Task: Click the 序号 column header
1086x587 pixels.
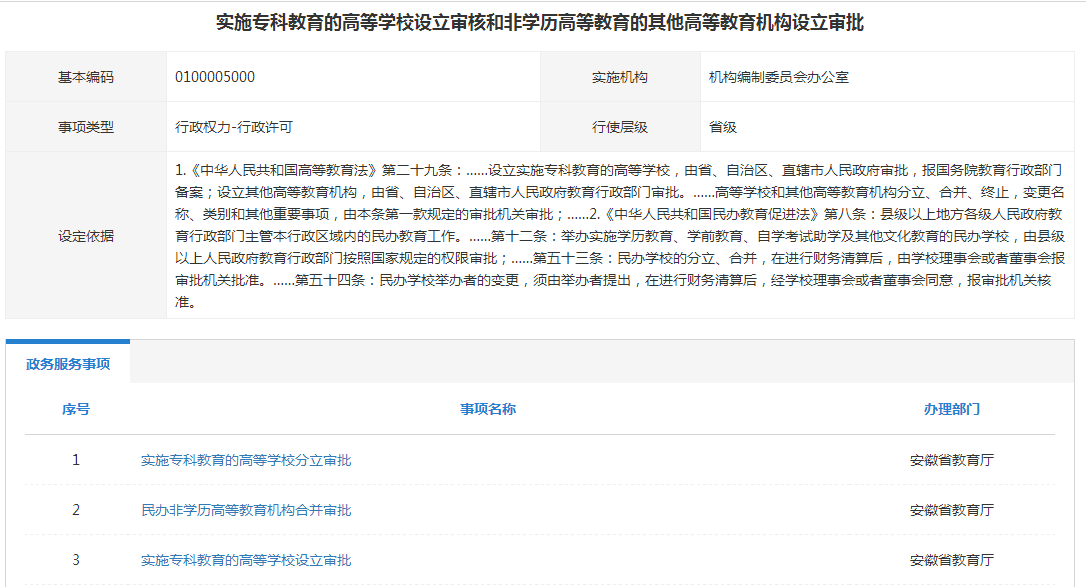Action: coord(76,409)
